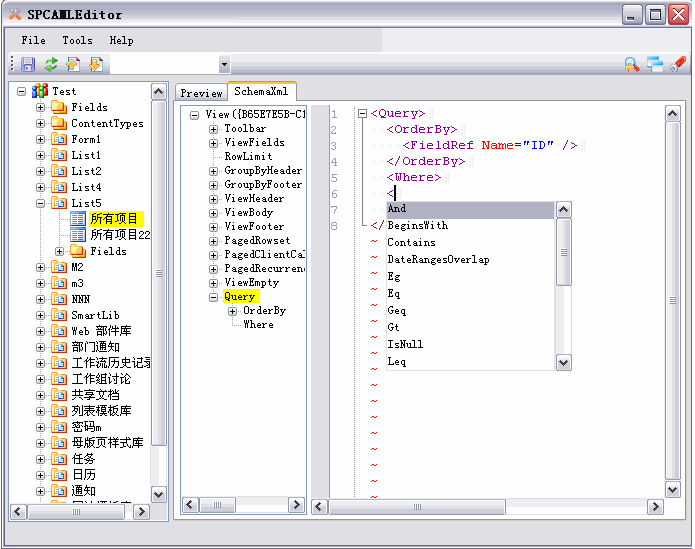
Task: Select BeginsWith in the autocomplete list
Action: tap(470, 226)
